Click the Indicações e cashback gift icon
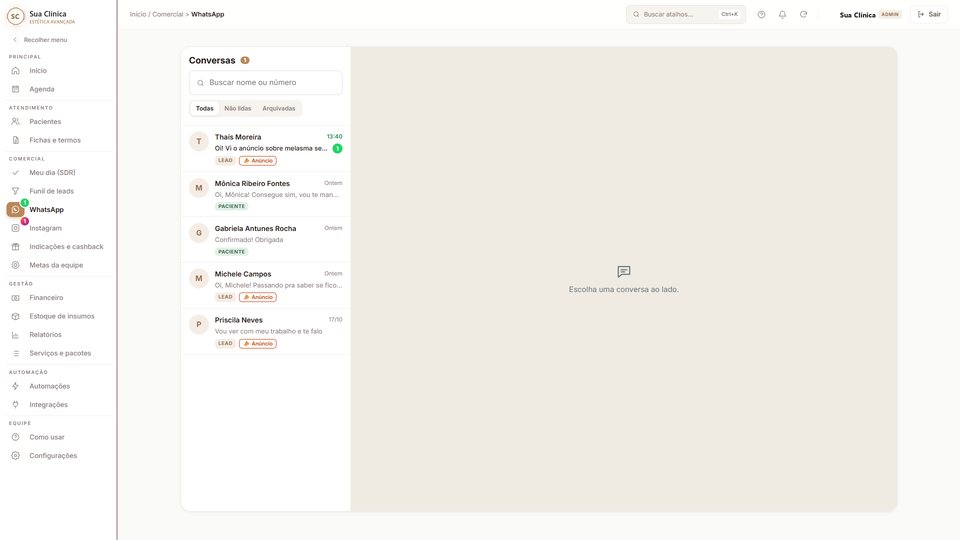Viewport: 960px width, 540px height. (15, 246)
